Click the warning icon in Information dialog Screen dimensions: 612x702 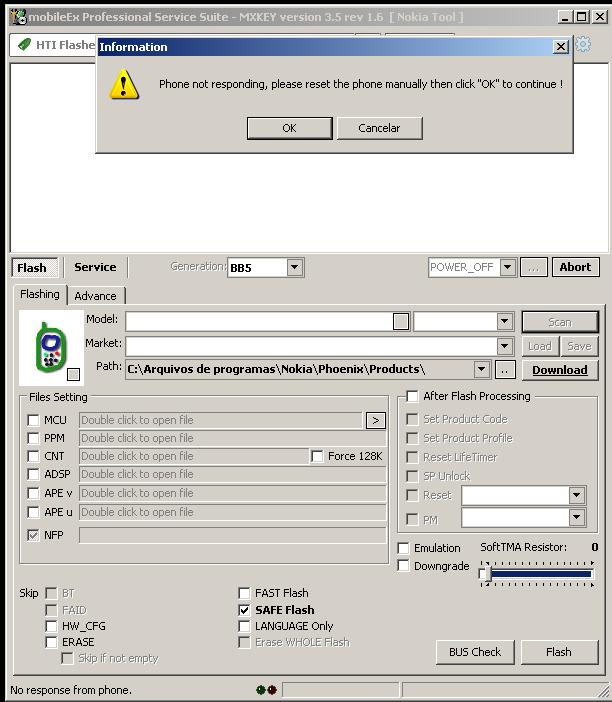click(124, 84)
